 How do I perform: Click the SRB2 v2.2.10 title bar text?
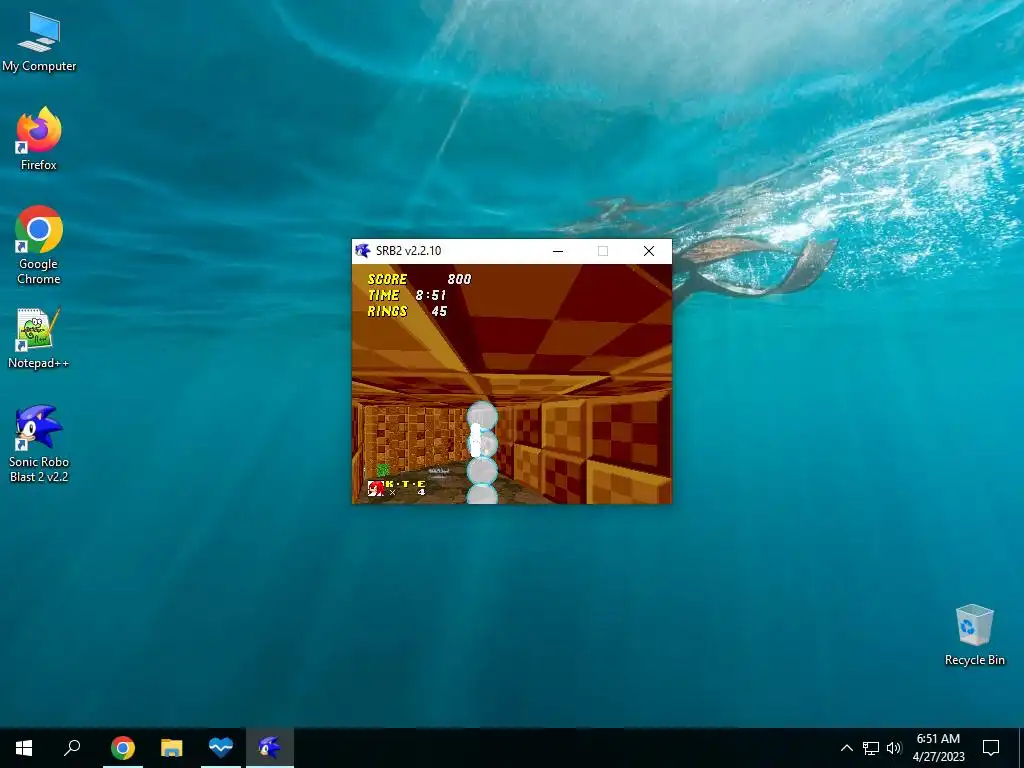(x=409, y=251)
